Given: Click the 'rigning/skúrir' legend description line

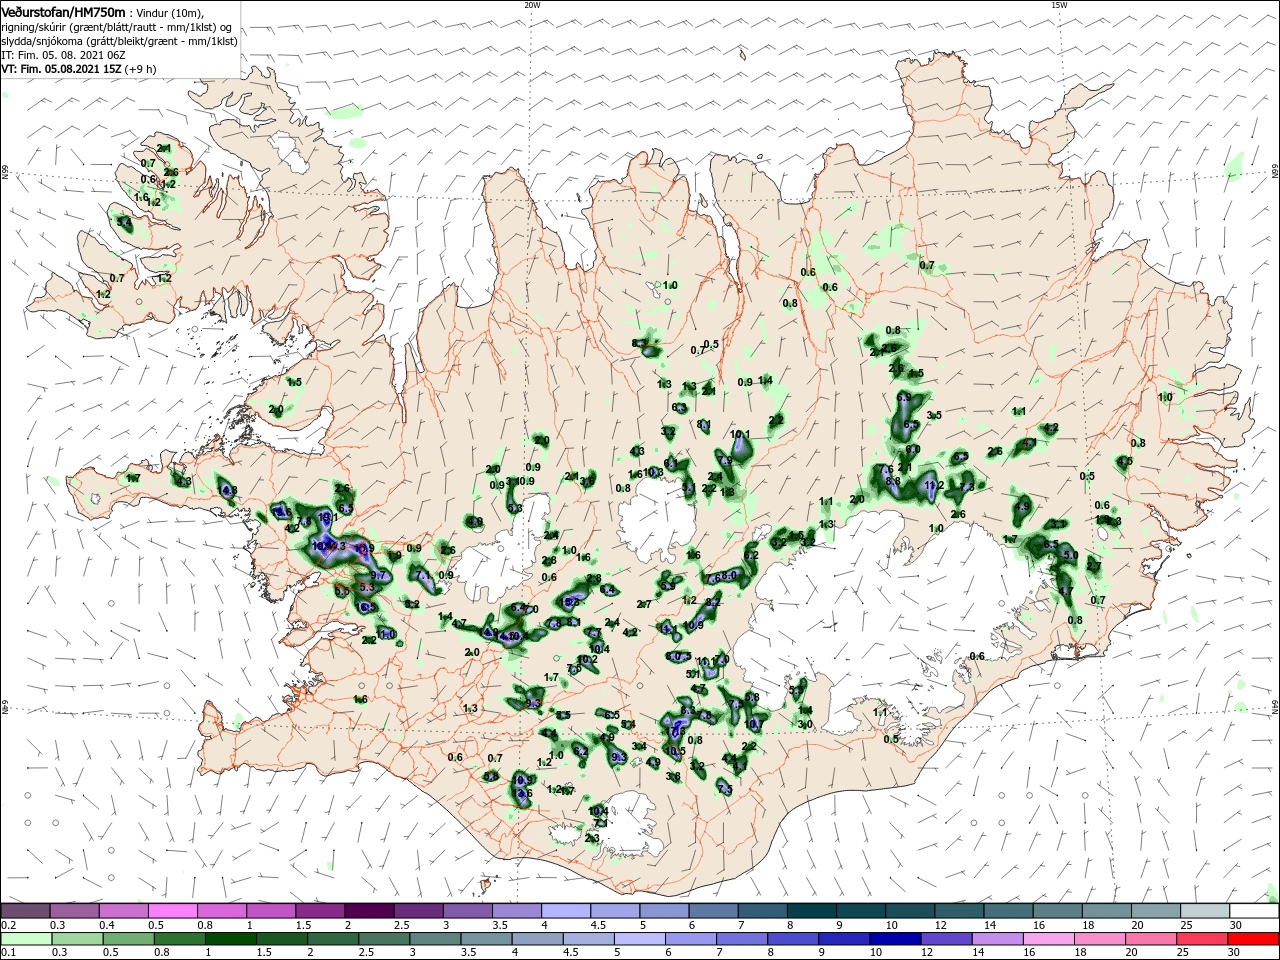Looking at the screenshot, I should (117, 26).
